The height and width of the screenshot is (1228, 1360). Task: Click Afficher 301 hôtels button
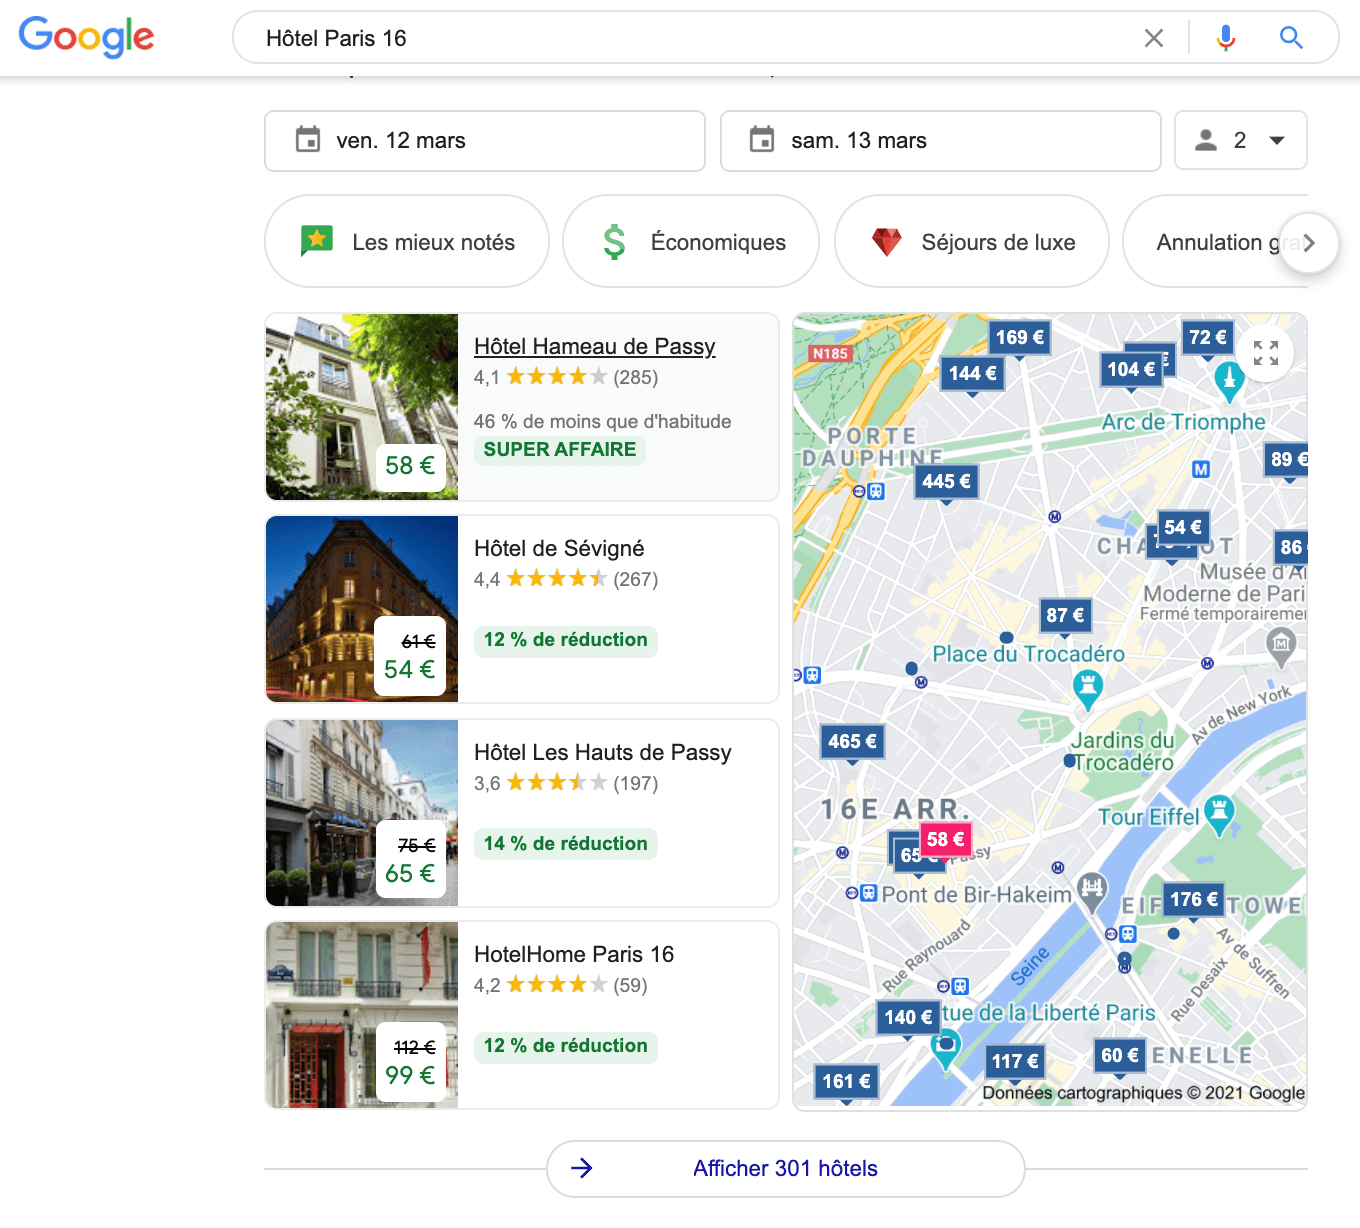786,1168
